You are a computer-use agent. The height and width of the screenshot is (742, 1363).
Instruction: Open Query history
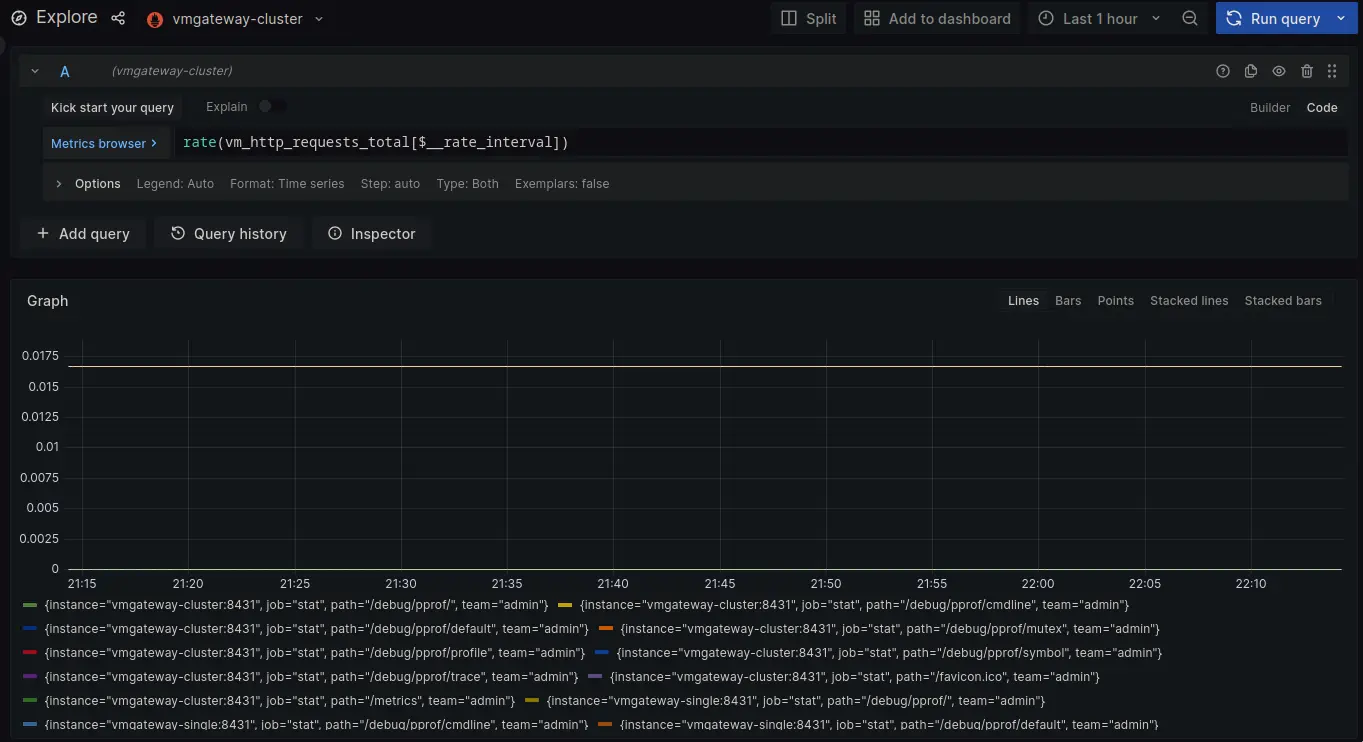(x=228, y=233)
